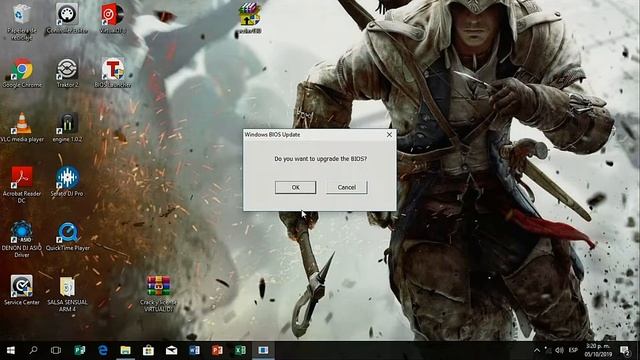Open the Mail app from the taskbar
Viewport: 640px width, 360px height.
click(x=171, y=350)
